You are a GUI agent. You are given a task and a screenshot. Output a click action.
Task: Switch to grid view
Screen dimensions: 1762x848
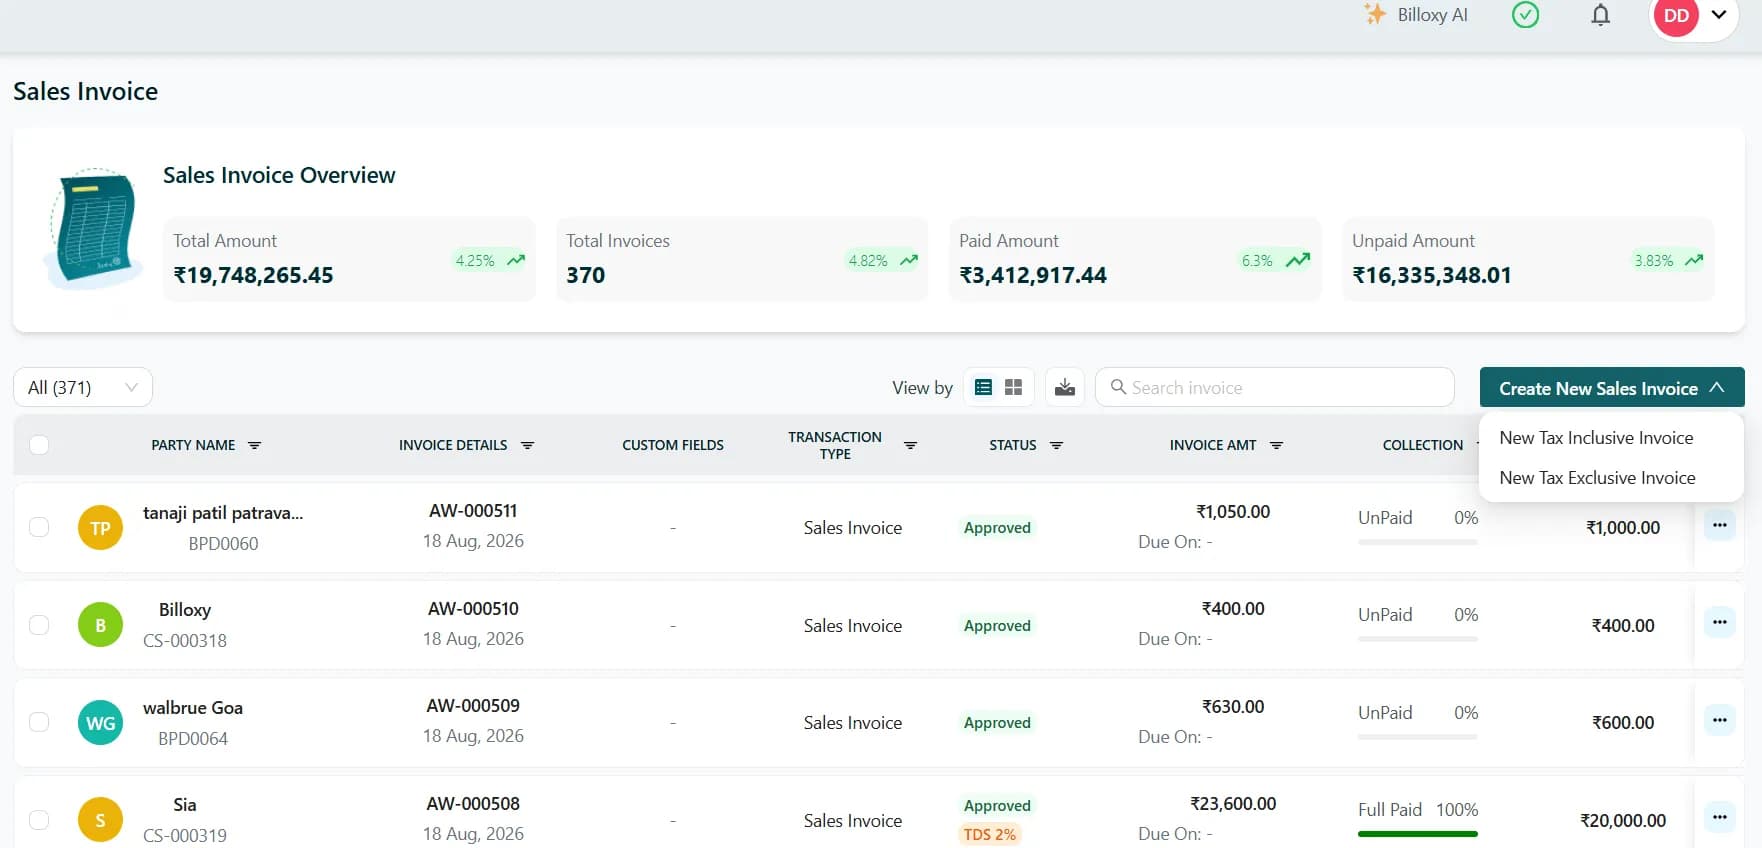[x=1013, y=387]
